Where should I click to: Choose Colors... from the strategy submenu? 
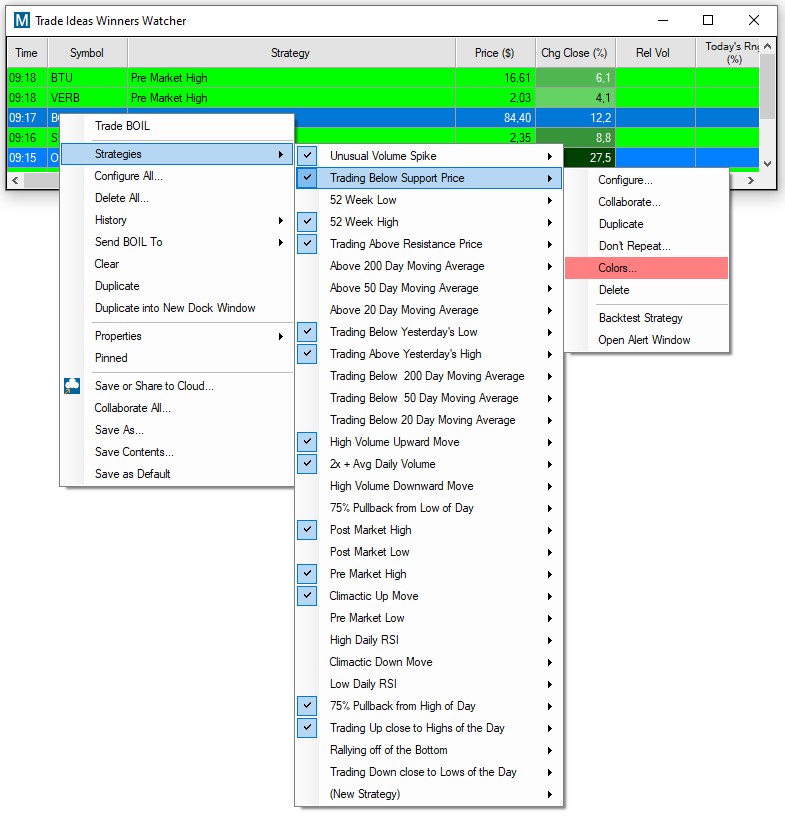(x=617, y=268)
